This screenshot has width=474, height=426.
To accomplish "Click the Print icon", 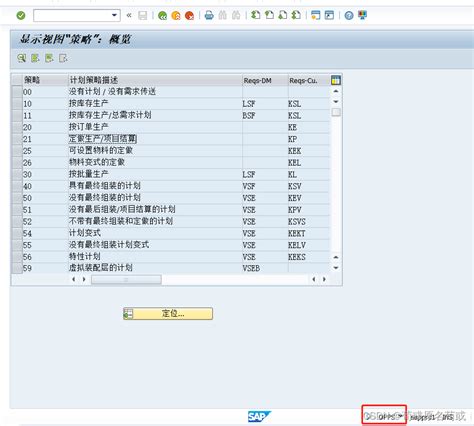I will pyautogui.click(x=209, y=15).
